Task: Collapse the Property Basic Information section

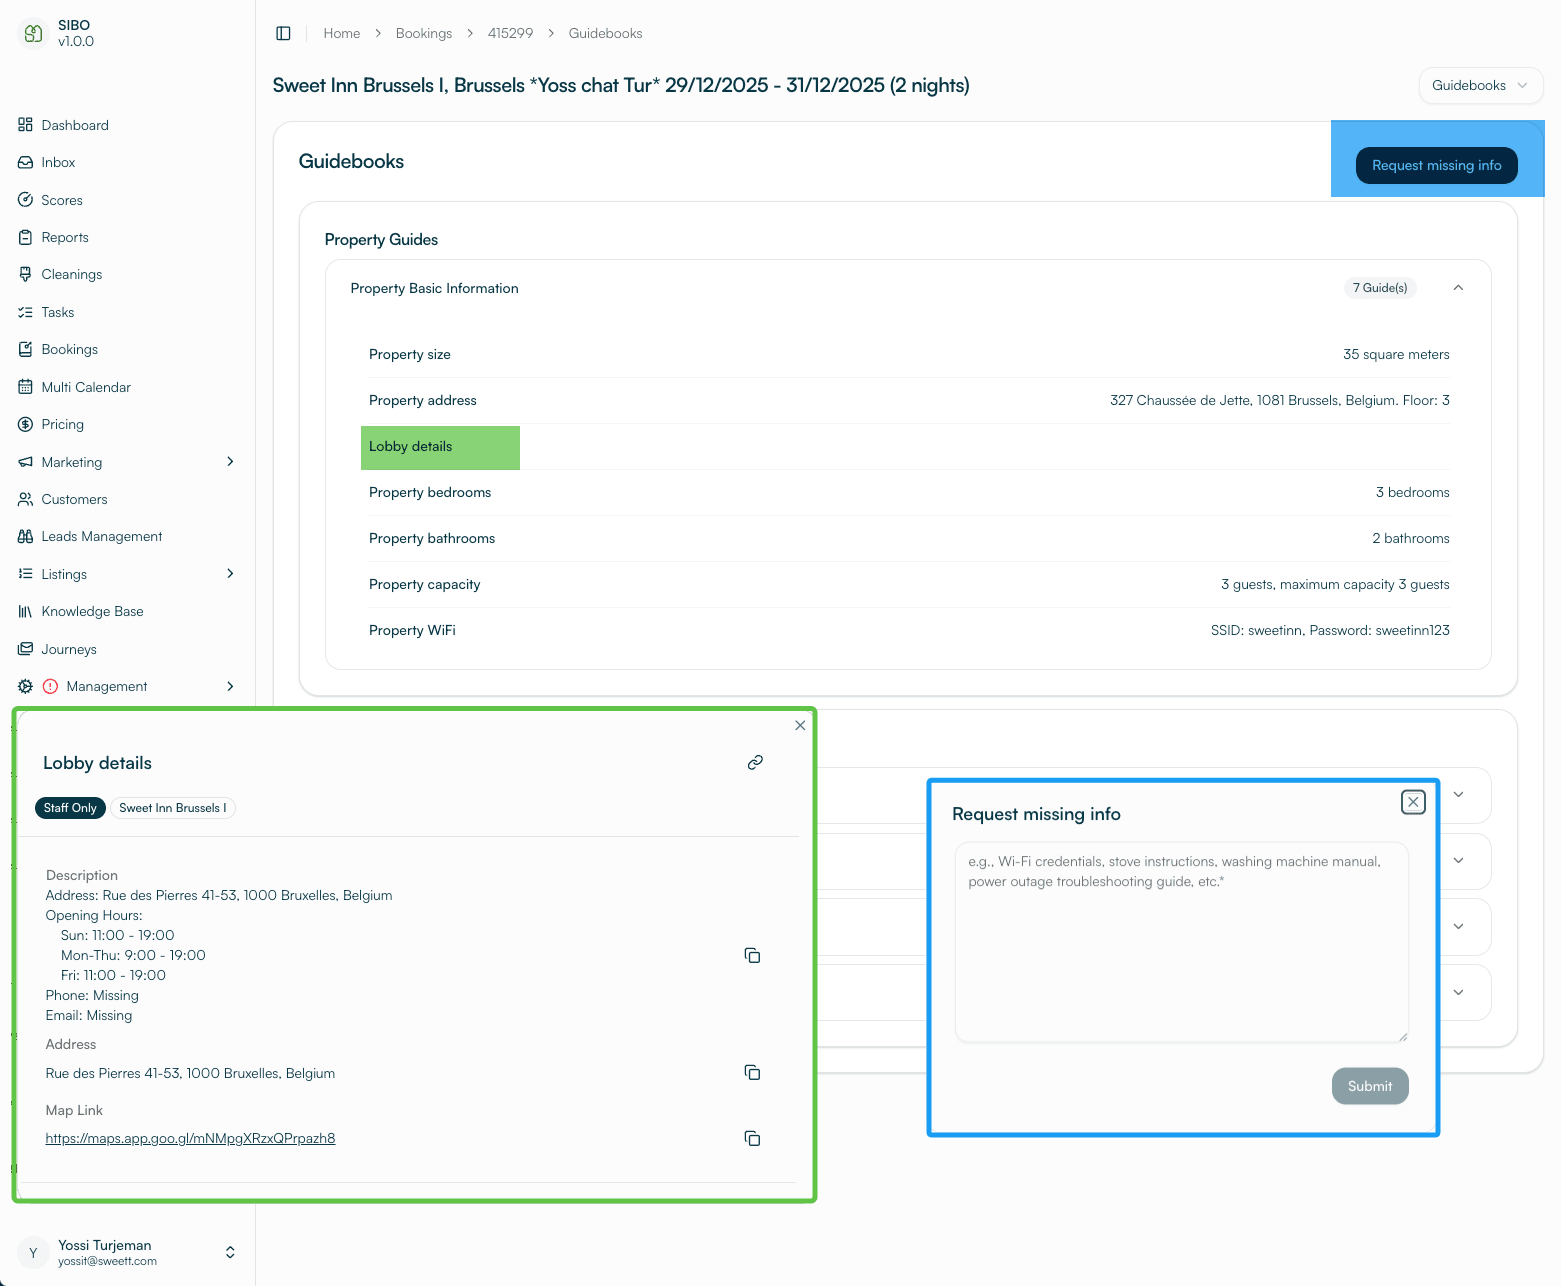Action: click(1458, 287)
